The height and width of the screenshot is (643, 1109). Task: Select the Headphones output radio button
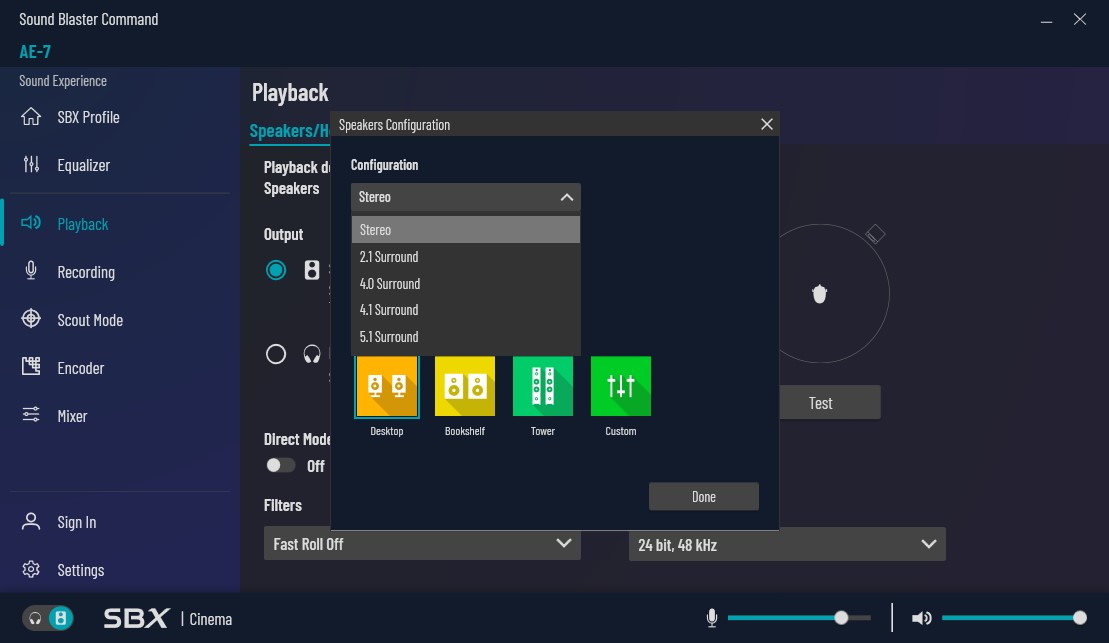pyautogui.click(x=276, y=354)
